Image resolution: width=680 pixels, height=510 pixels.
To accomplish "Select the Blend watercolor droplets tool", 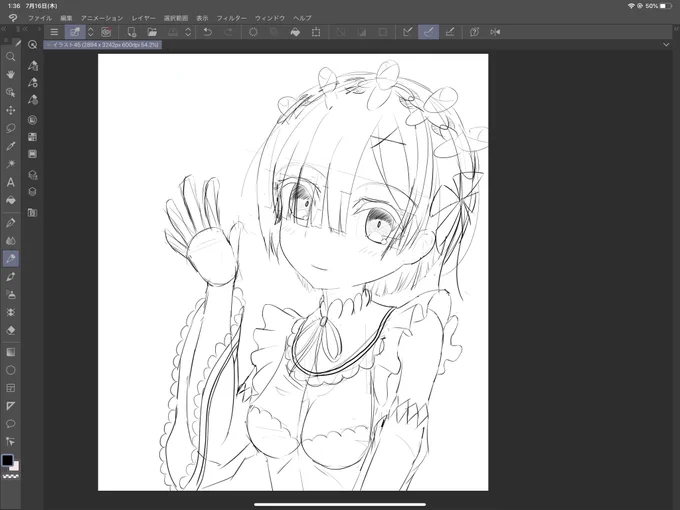I will click(11, 241).
